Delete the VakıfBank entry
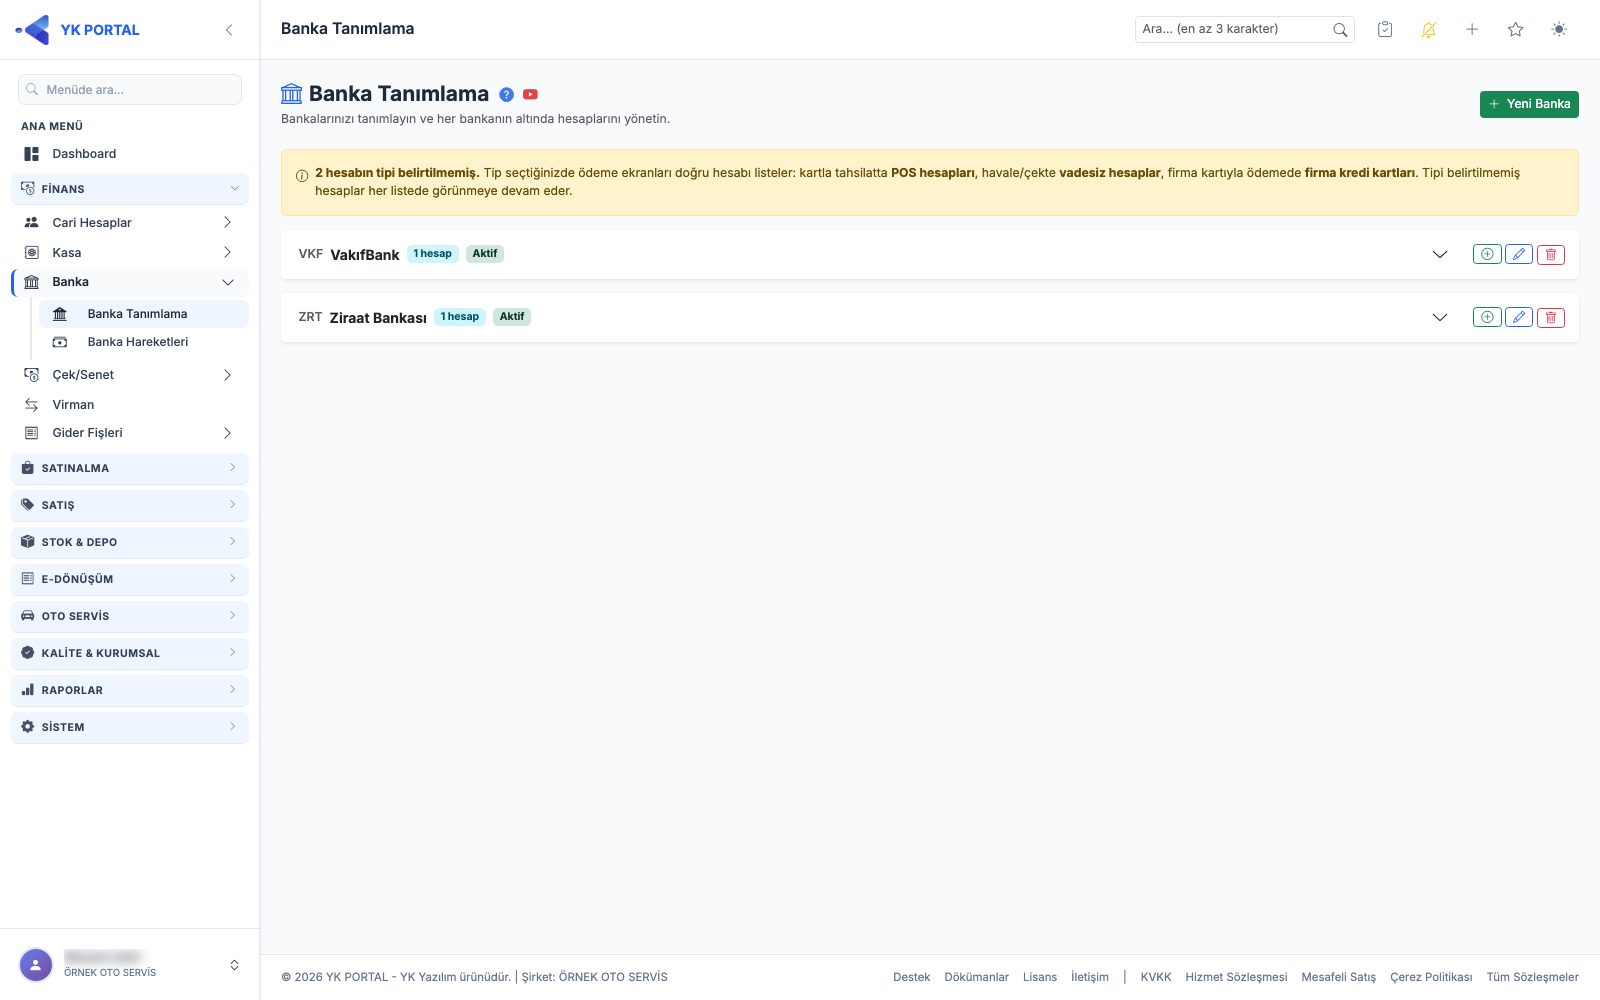This screenshot has height=1000, width=1600. click(1551, 255)
